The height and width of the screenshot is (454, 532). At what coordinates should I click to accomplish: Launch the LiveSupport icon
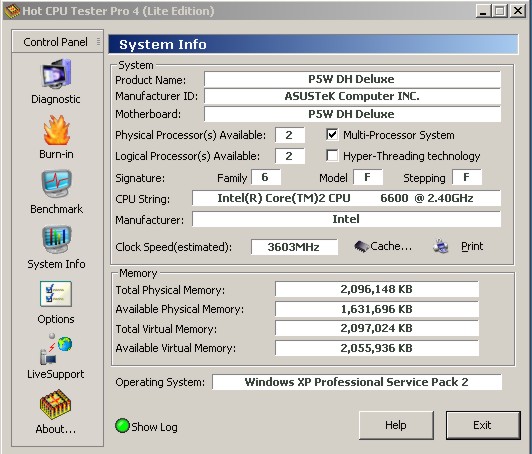pos(56,349)
